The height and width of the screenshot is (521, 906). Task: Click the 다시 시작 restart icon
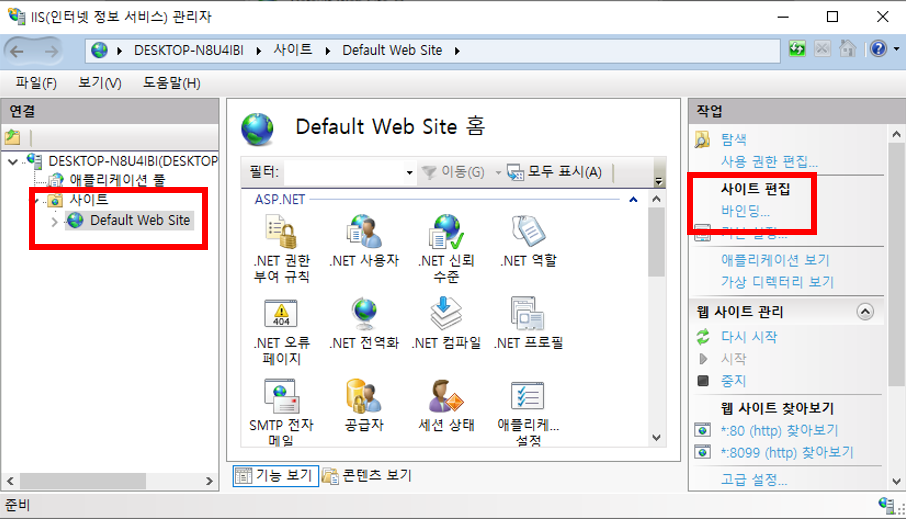[703, 337]
